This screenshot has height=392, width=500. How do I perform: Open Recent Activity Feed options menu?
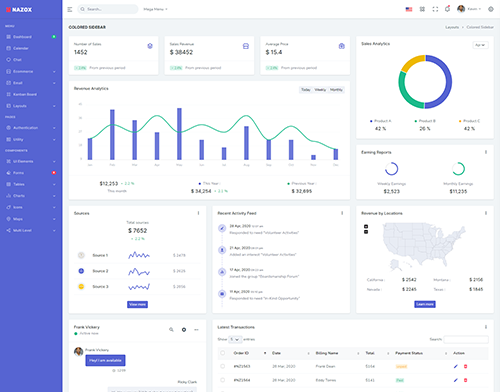[x=342, y=213]
